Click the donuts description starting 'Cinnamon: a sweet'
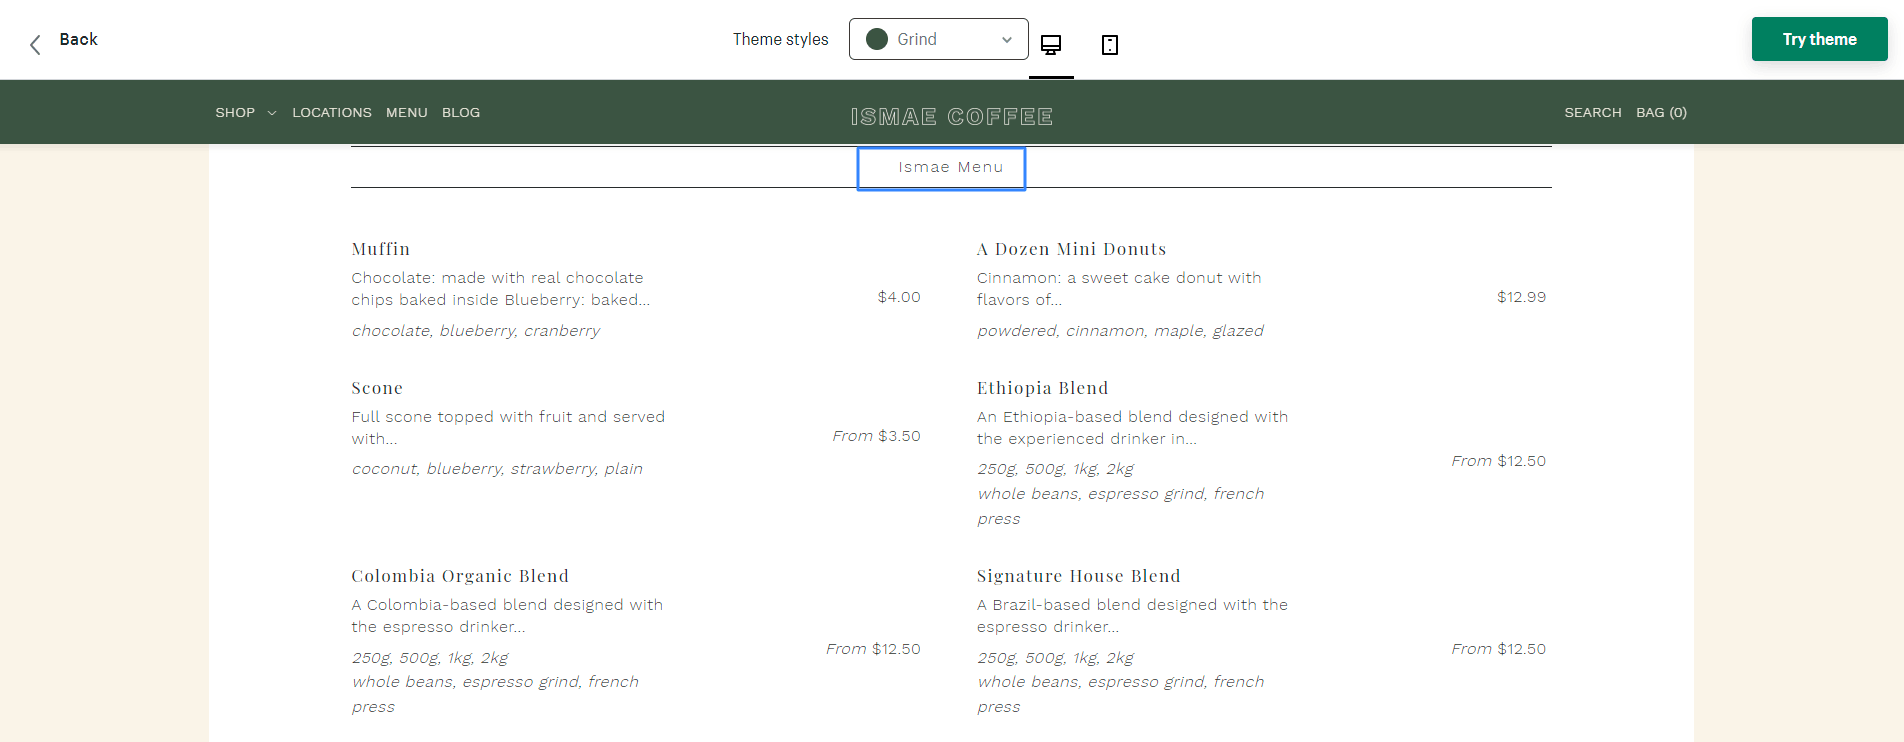The width and height of the screenshot is (1904, 742). point(1119,289)
